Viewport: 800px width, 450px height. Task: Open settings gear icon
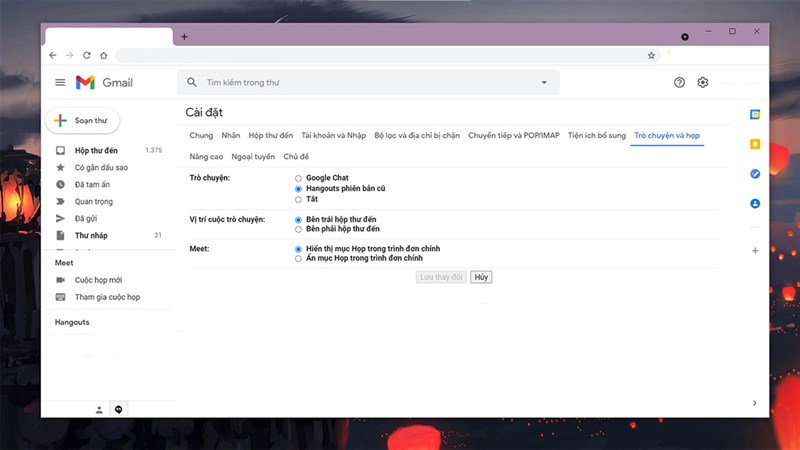click(x=703, y=82)
